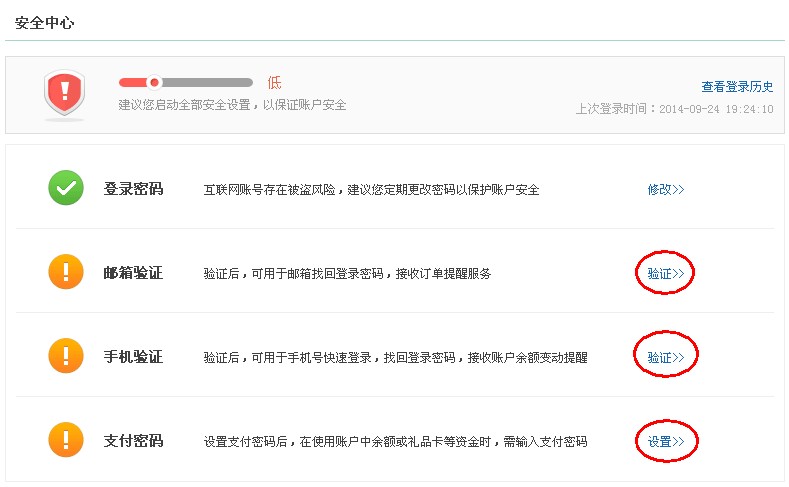Click the last login time text
Viewport: 789px width, 487px height.
pyautogui.click(x=674, y=109)
